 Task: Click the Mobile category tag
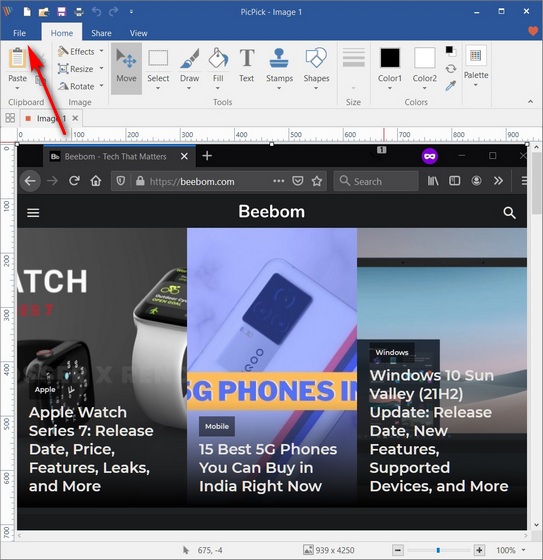(x=217, y=426)
